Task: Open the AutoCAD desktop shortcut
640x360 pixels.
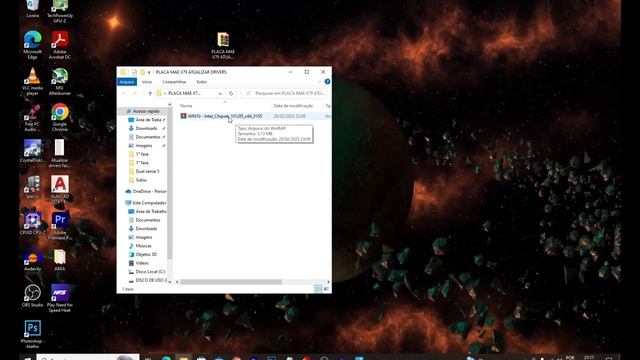Action: 60,189
